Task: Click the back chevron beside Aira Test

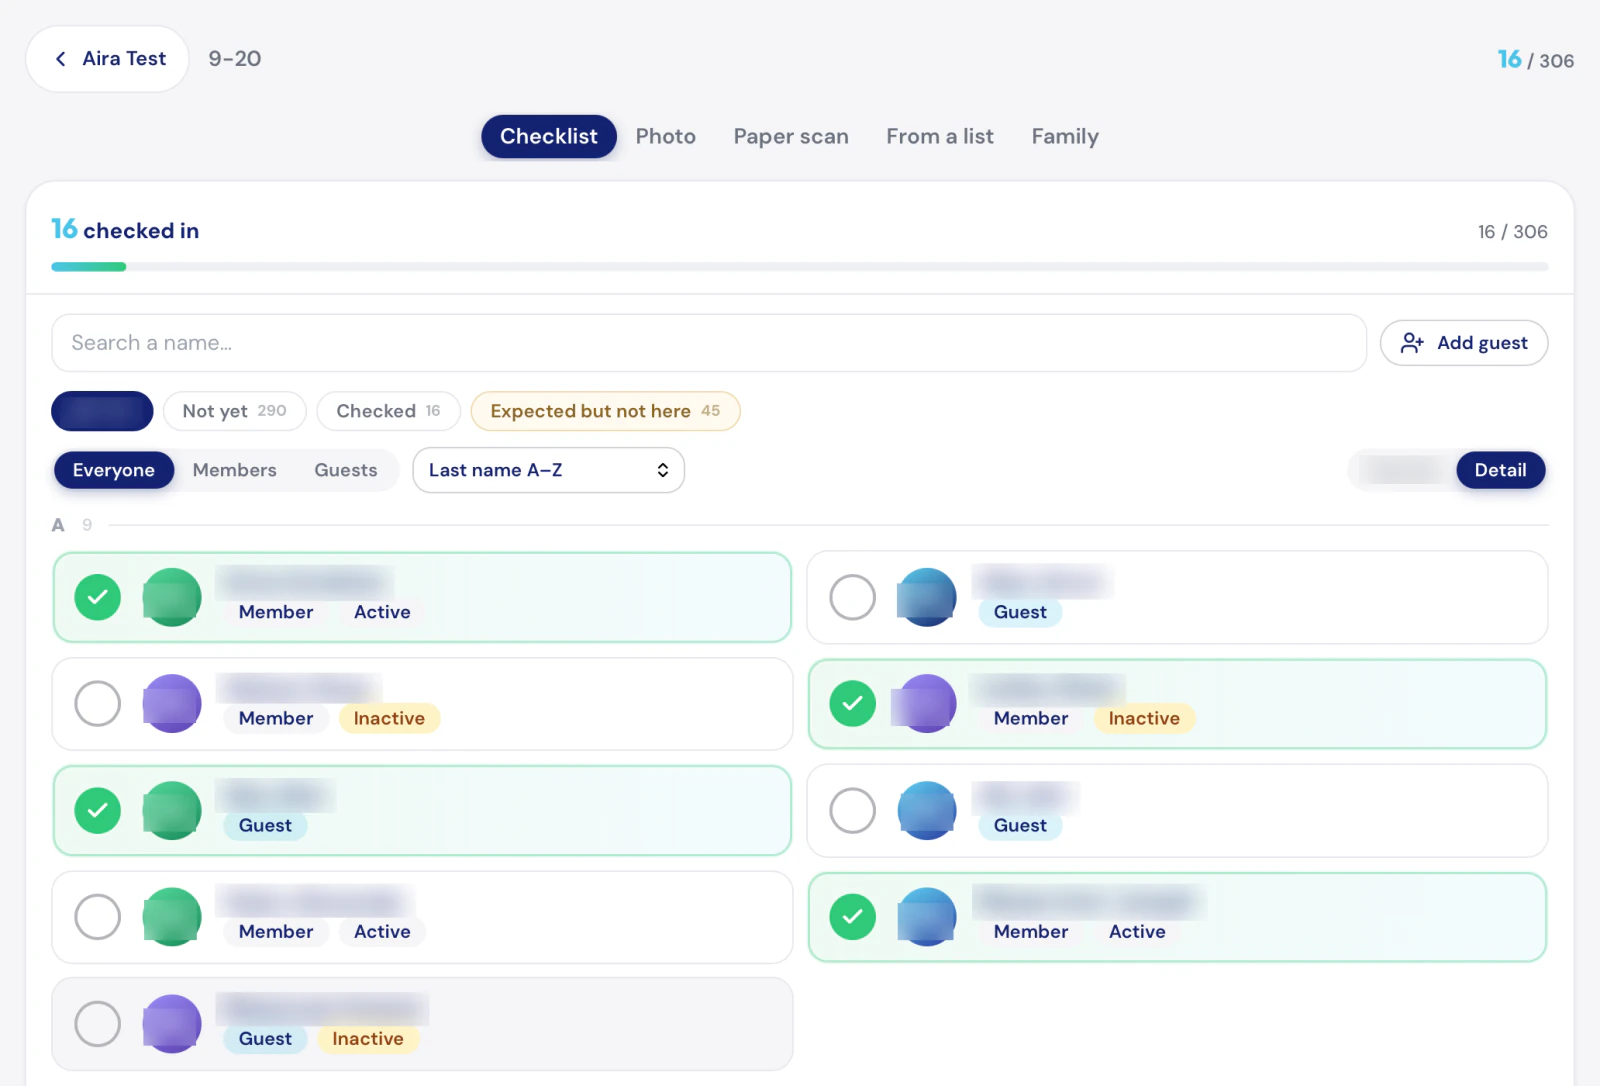Action: click(61, 59)
